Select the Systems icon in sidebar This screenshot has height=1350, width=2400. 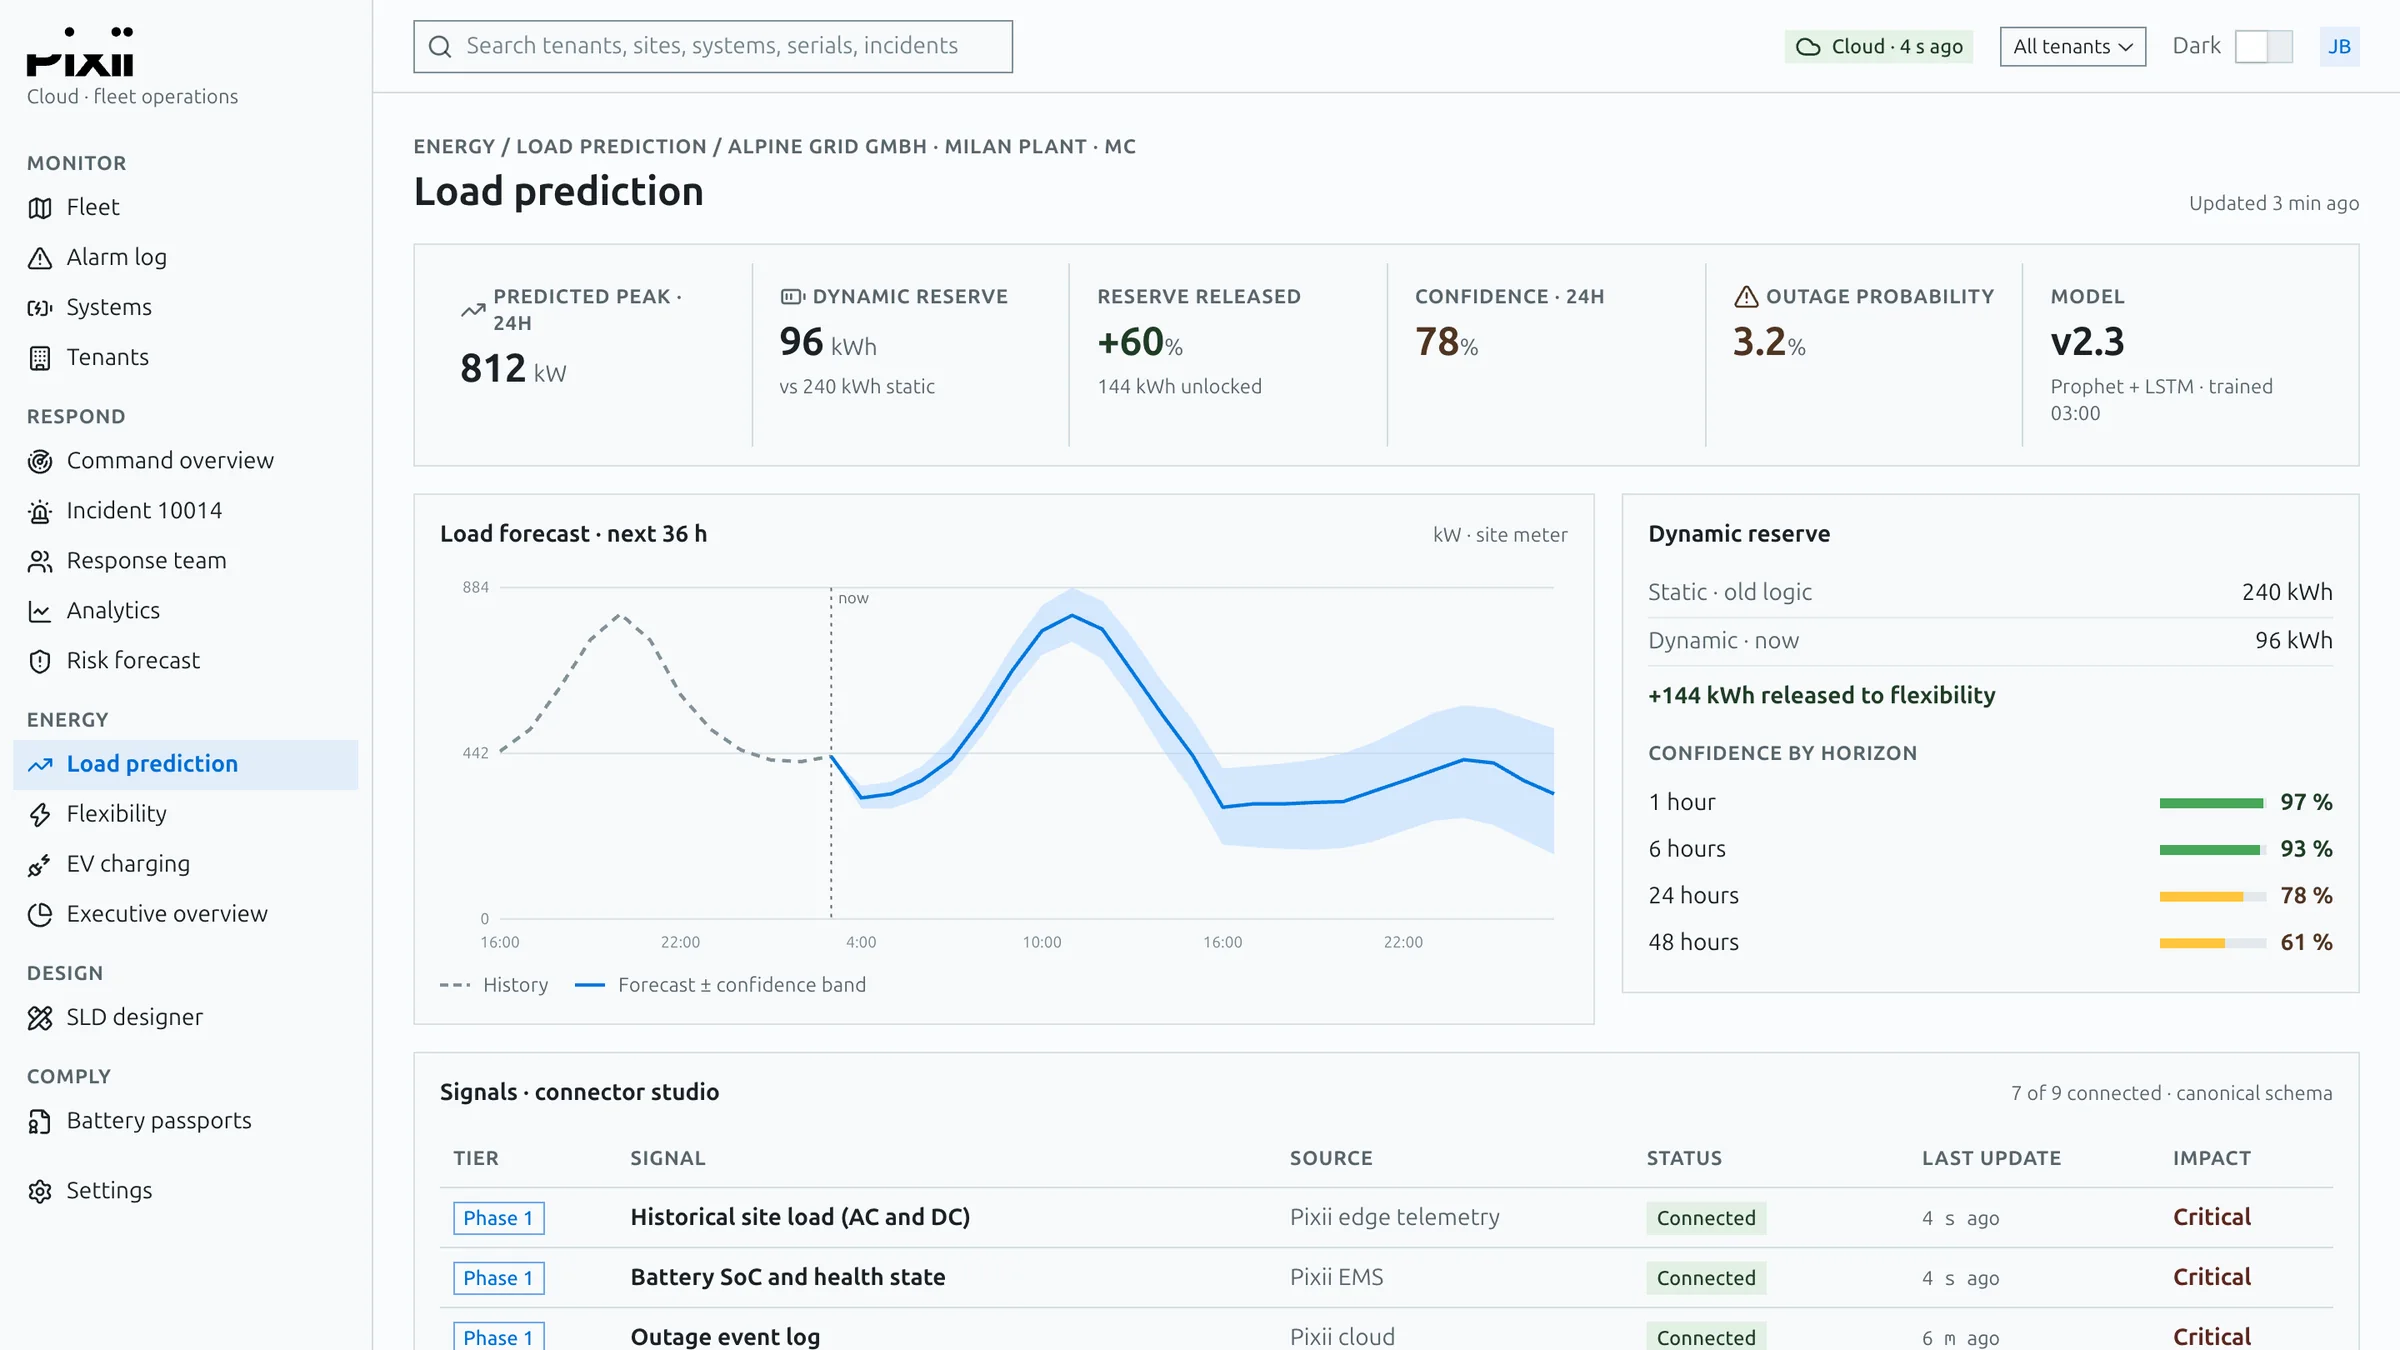(x=40, y=308)
